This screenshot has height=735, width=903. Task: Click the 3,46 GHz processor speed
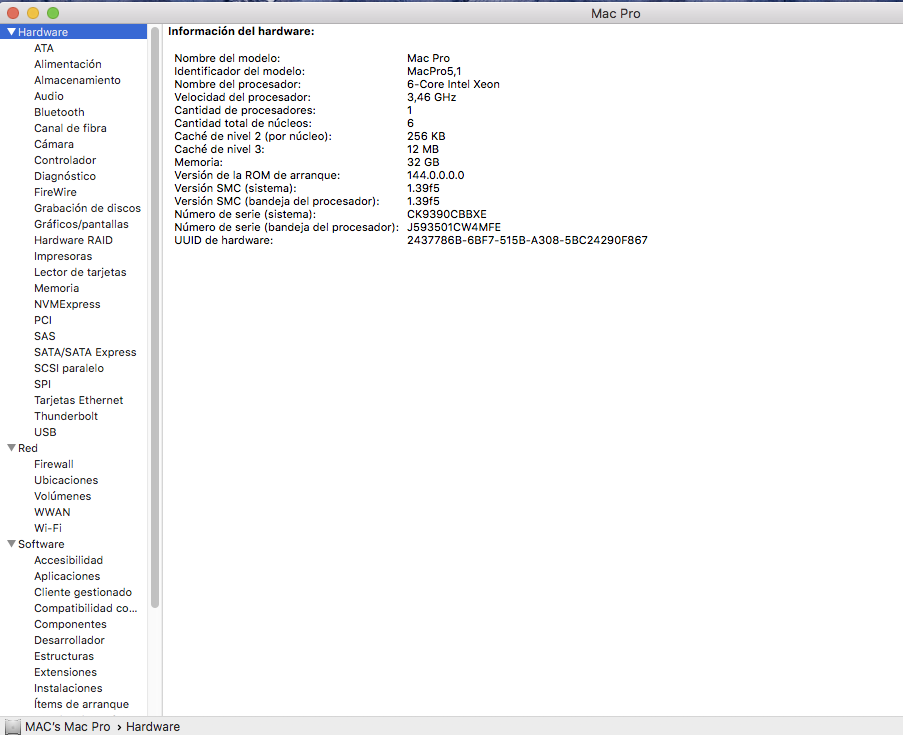tap(431, 97)
